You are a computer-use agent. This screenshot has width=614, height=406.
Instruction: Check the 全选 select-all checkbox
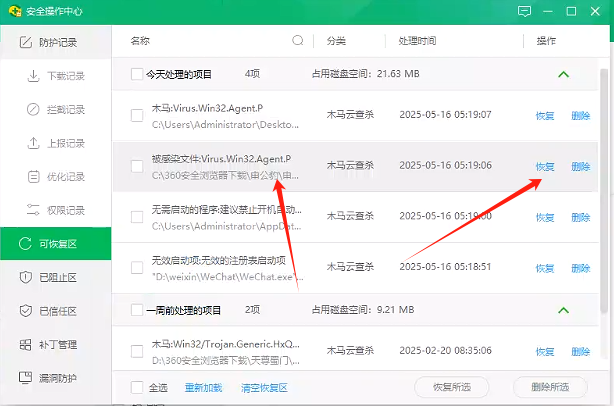137,387
